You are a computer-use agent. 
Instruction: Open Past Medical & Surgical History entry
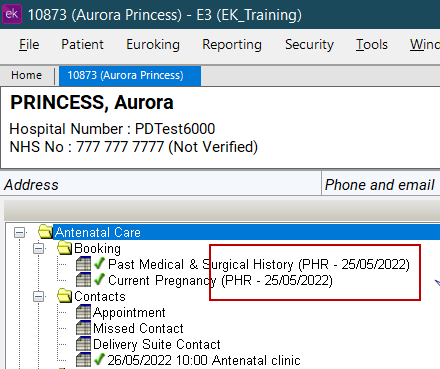pyautogui.click(x=259, y=264)
